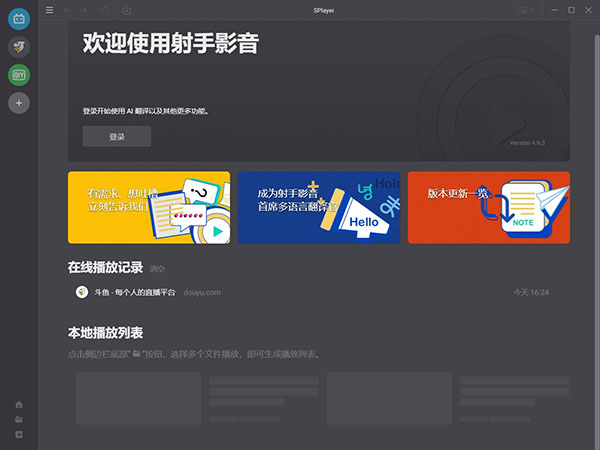Go to Home via sidebar house icon
The image size is (600, 450).
(x=19, y=404)
